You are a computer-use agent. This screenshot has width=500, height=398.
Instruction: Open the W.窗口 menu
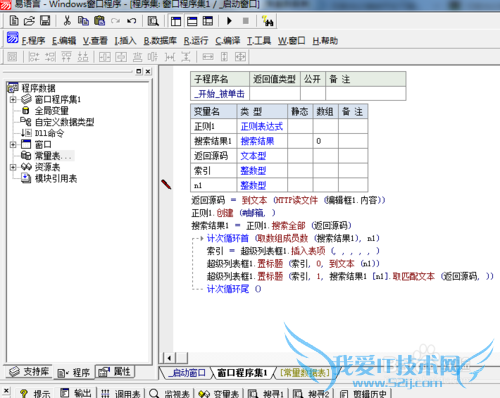(x=292, y=41)
